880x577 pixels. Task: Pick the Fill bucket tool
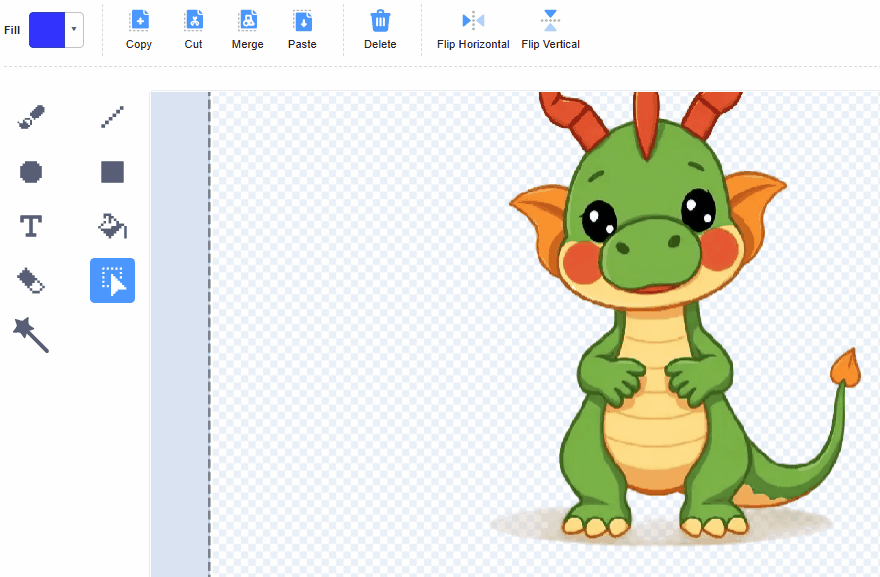coord(112,226)
